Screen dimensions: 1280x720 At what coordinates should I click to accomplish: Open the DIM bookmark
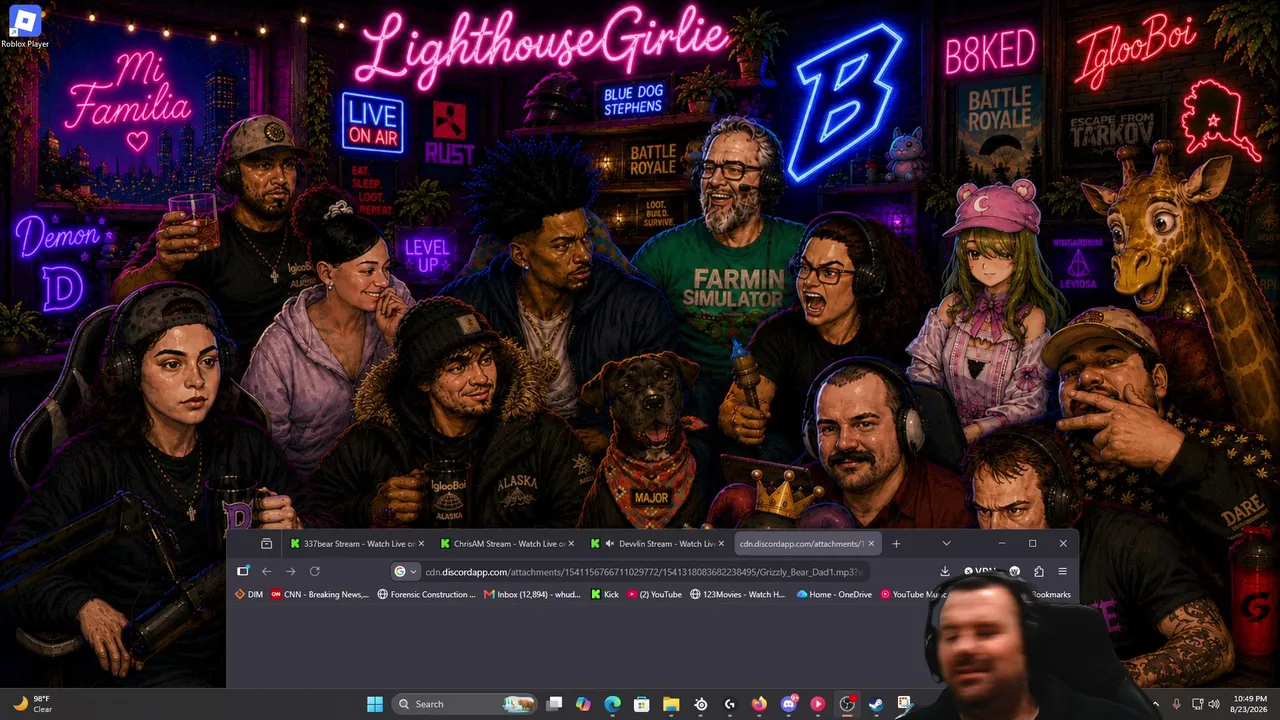point(249,594)
